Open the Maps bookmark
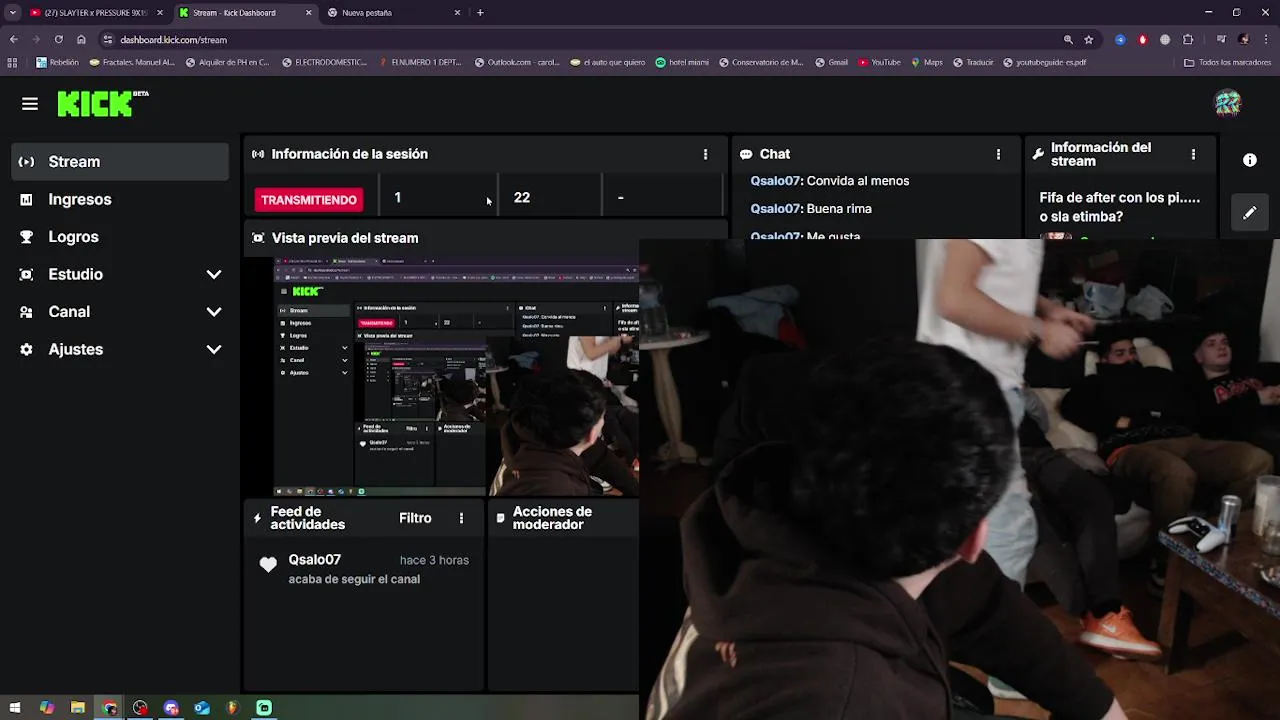1280x720 pixels. [x=926, y=62]
